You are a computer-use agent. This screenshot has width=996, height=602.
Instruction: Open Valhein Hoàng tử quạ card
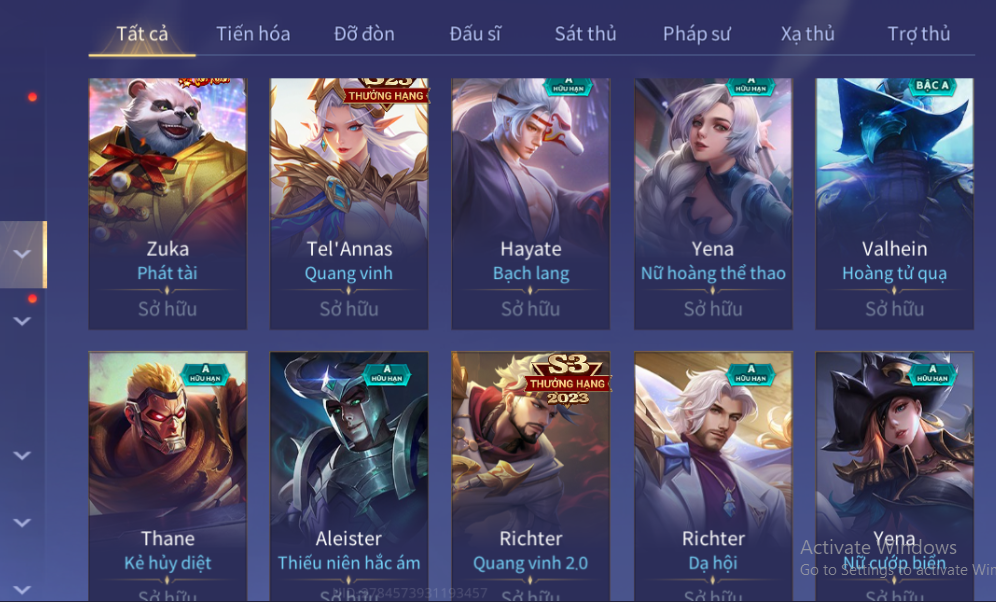(894, 203)
